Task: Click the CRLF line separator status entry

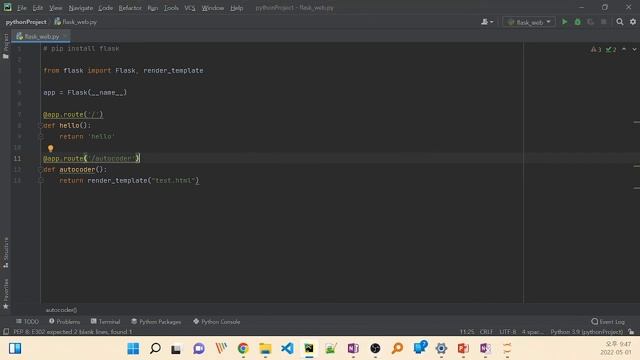Action: click(x=486, y=332)
